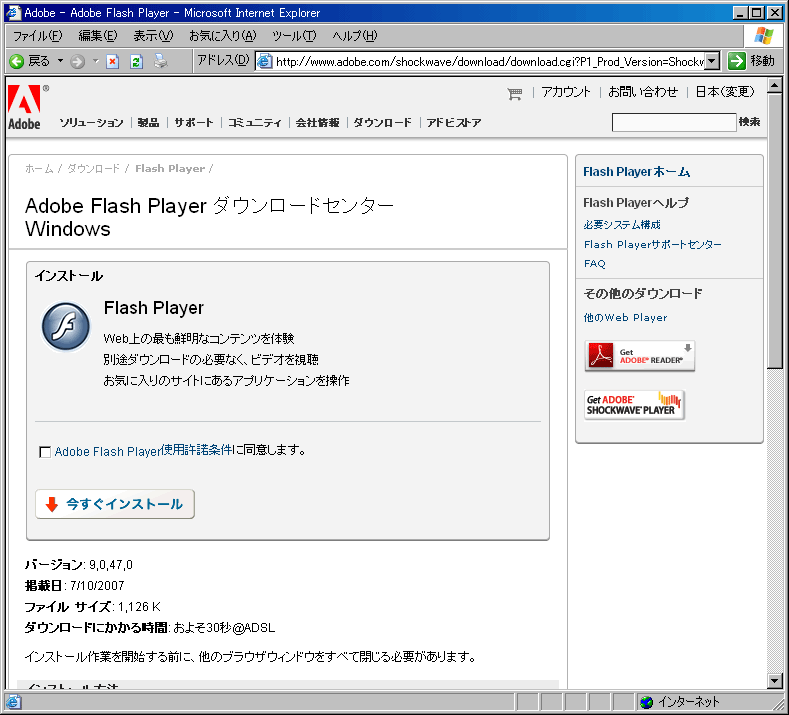Viewport: 789px width, 715px height.
Task: Open the ヘルプ(H) menu
Action: click(354, 36)
